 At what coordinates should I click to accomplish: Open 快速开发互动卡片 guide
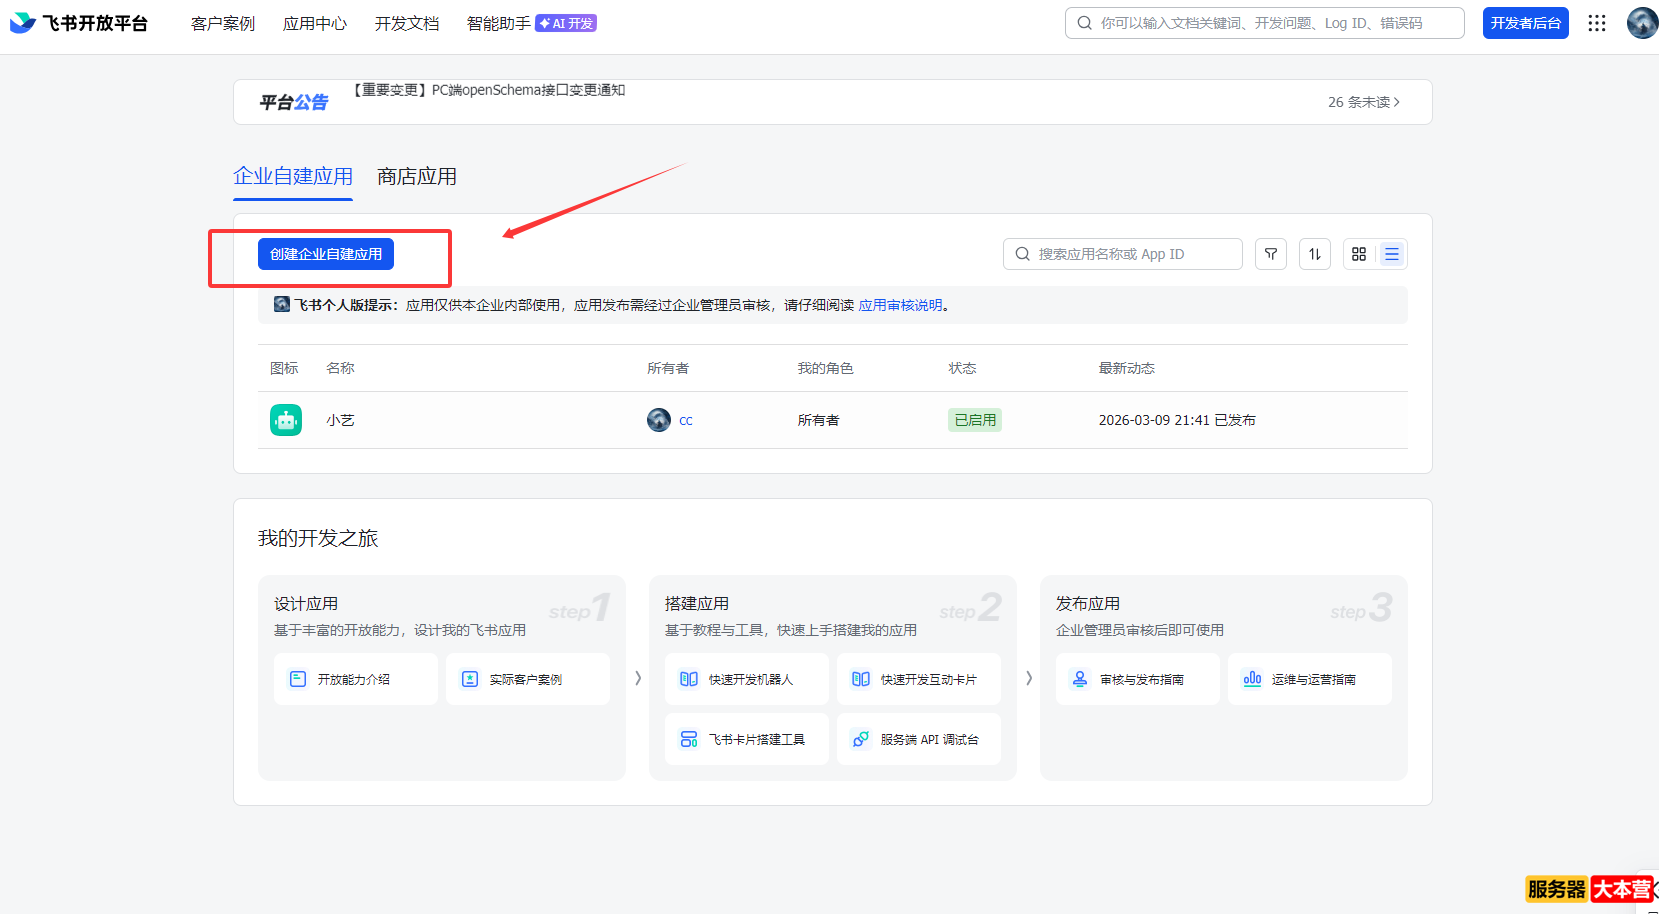919,679
